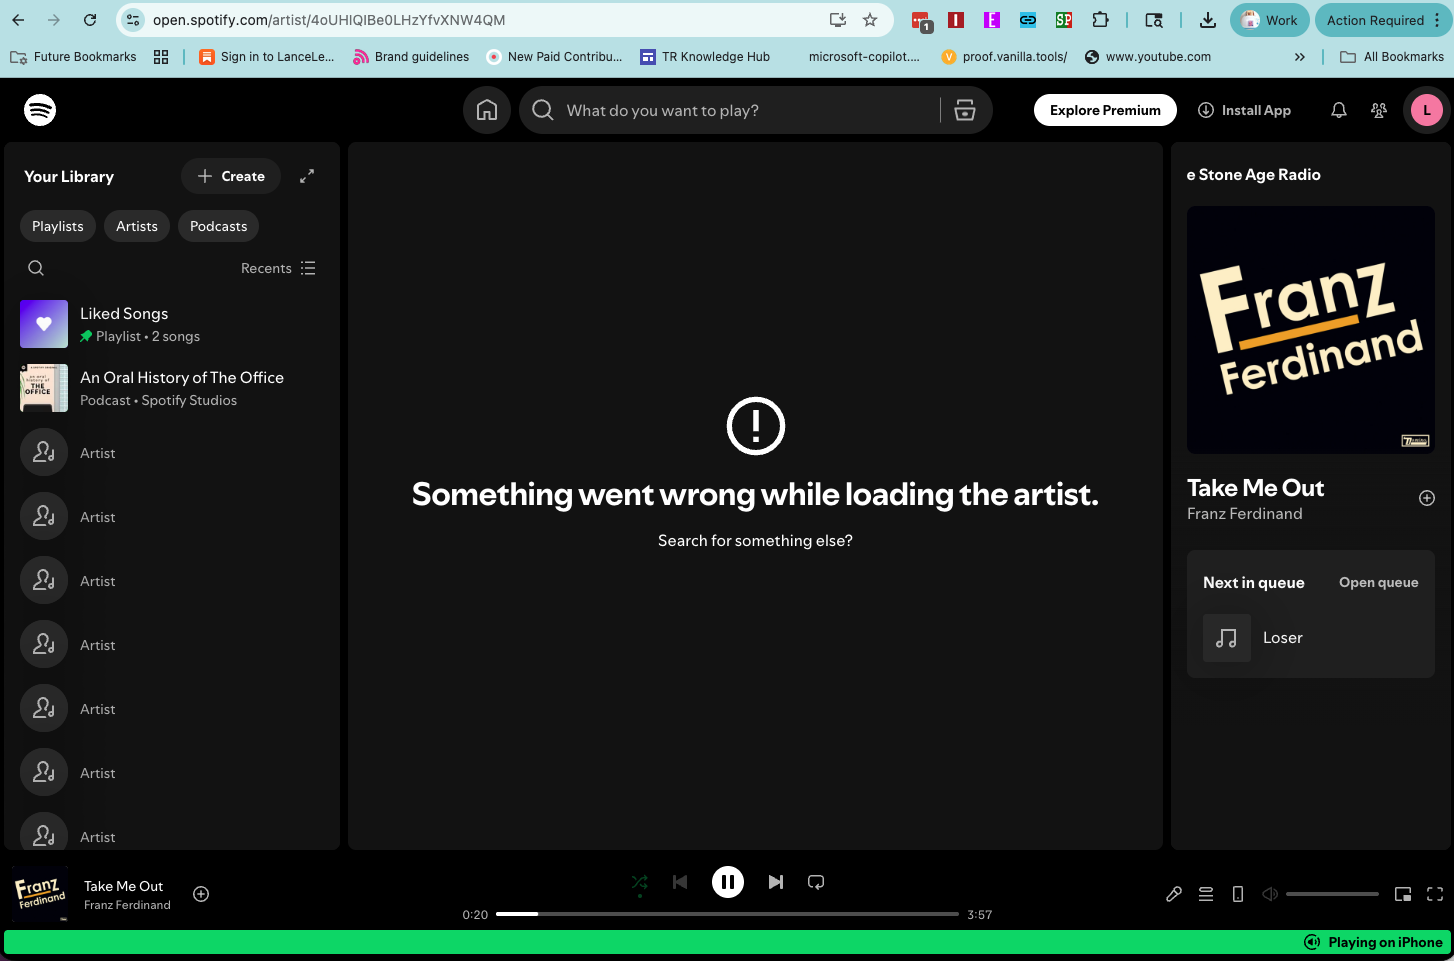Screen dimensions: 1454x961
Task: Show hidden bookmarks chevron
Action: [x=1300, y=57]
